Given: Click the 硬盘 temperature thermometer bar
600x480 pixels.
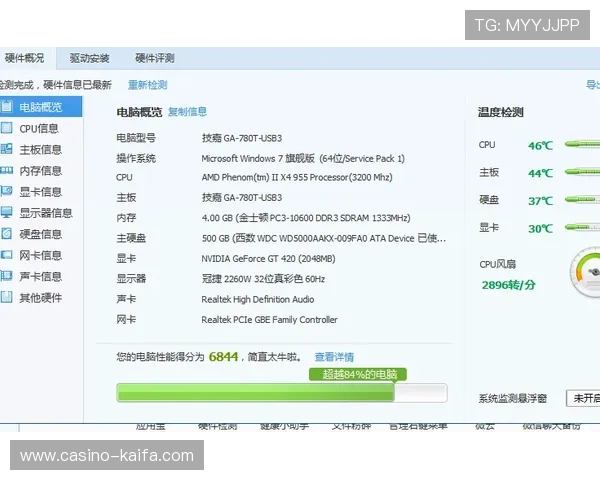Looking at the screenshot, I should pyautogui.click(x=582, y=199).
